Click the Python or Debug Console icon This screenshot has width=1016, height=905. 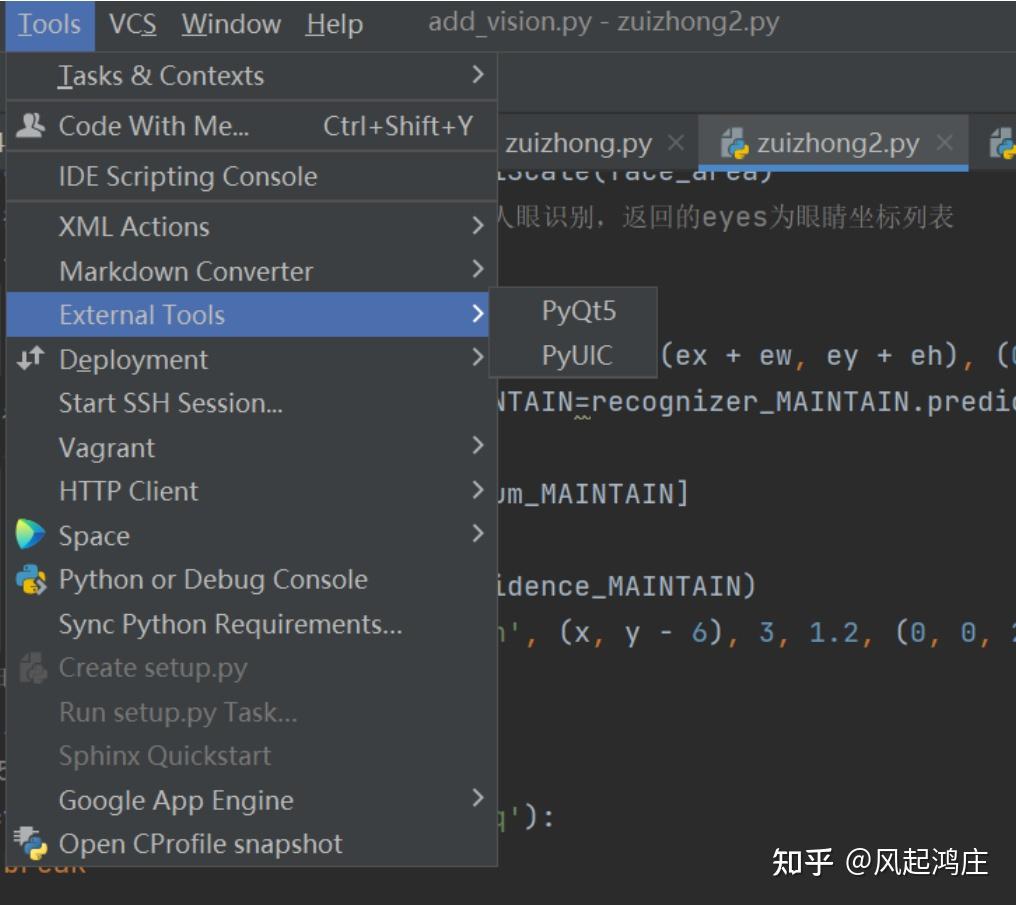(x=33, y=579)
